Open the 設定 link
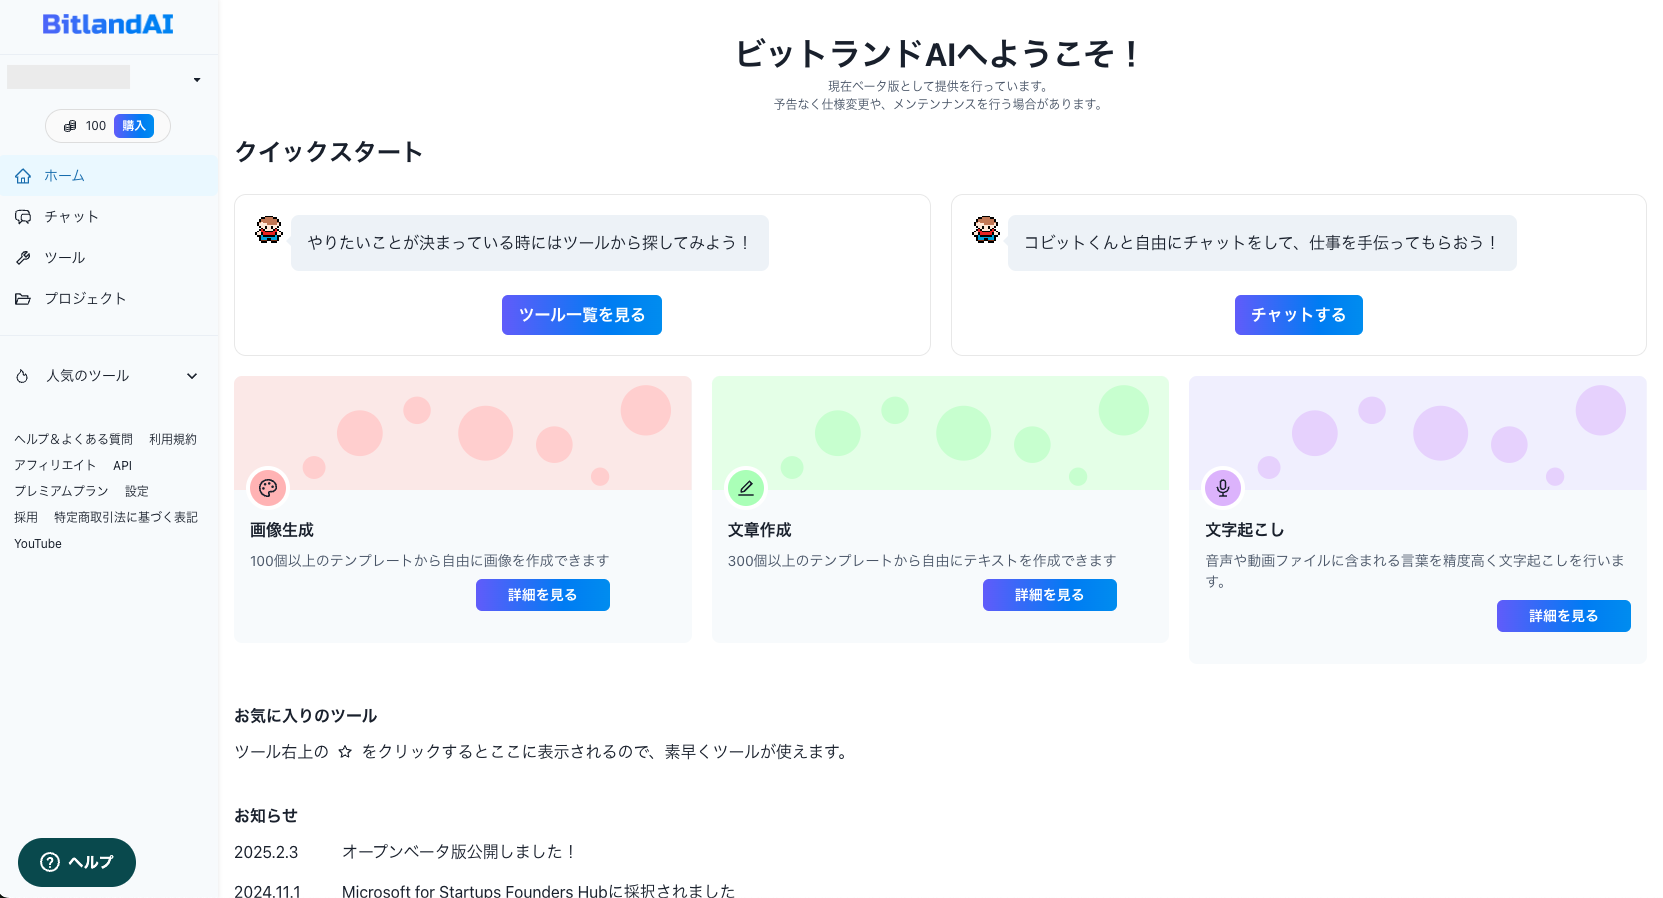 pos(137,491)
